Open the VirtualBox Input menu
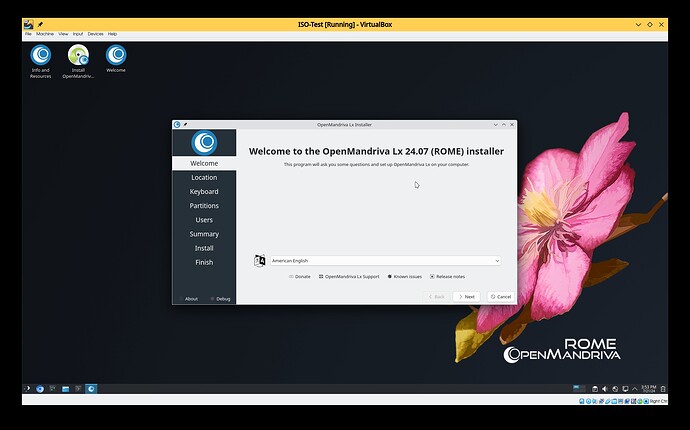The height and width of the screenshot is (430, 690). coord(78,34)
